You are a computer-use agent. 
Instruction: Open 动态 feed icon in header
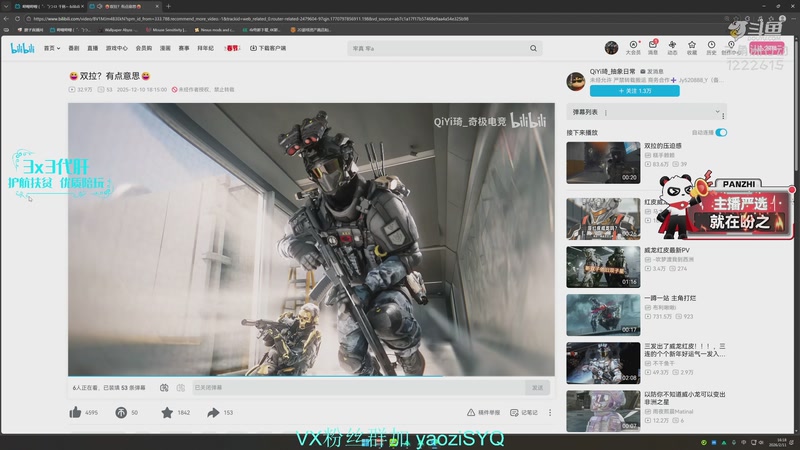672,47
